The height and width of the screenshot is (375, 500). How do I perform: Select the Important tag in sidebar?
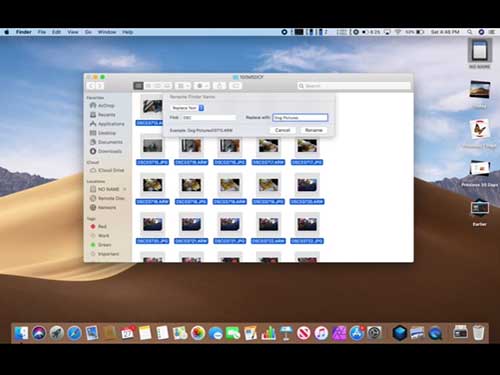tap(108, 254)
